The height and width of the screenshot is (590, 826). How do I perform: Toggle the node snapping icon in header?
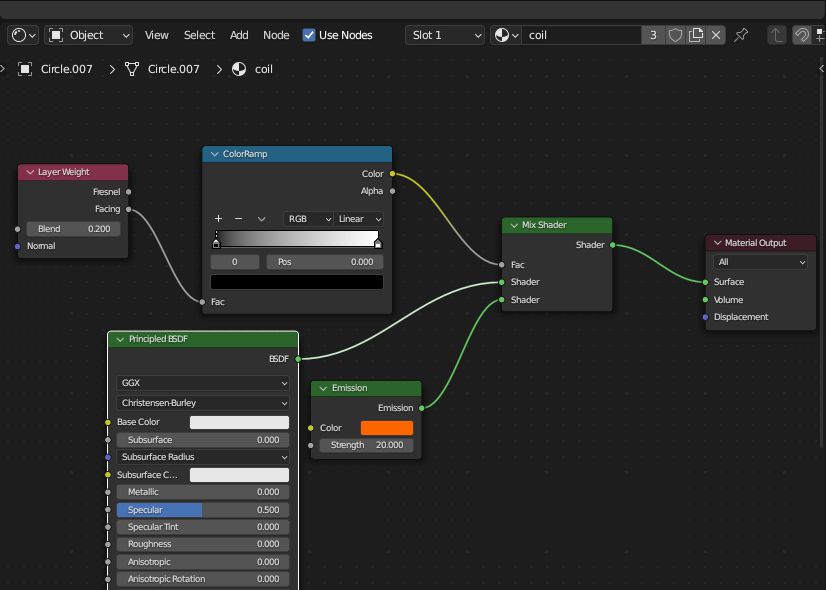pos(802,35)
